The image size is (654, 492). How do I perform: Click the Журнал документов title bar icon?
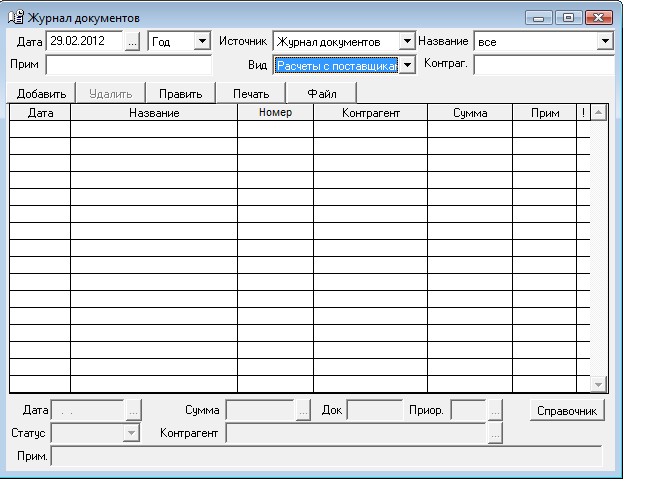16,18
